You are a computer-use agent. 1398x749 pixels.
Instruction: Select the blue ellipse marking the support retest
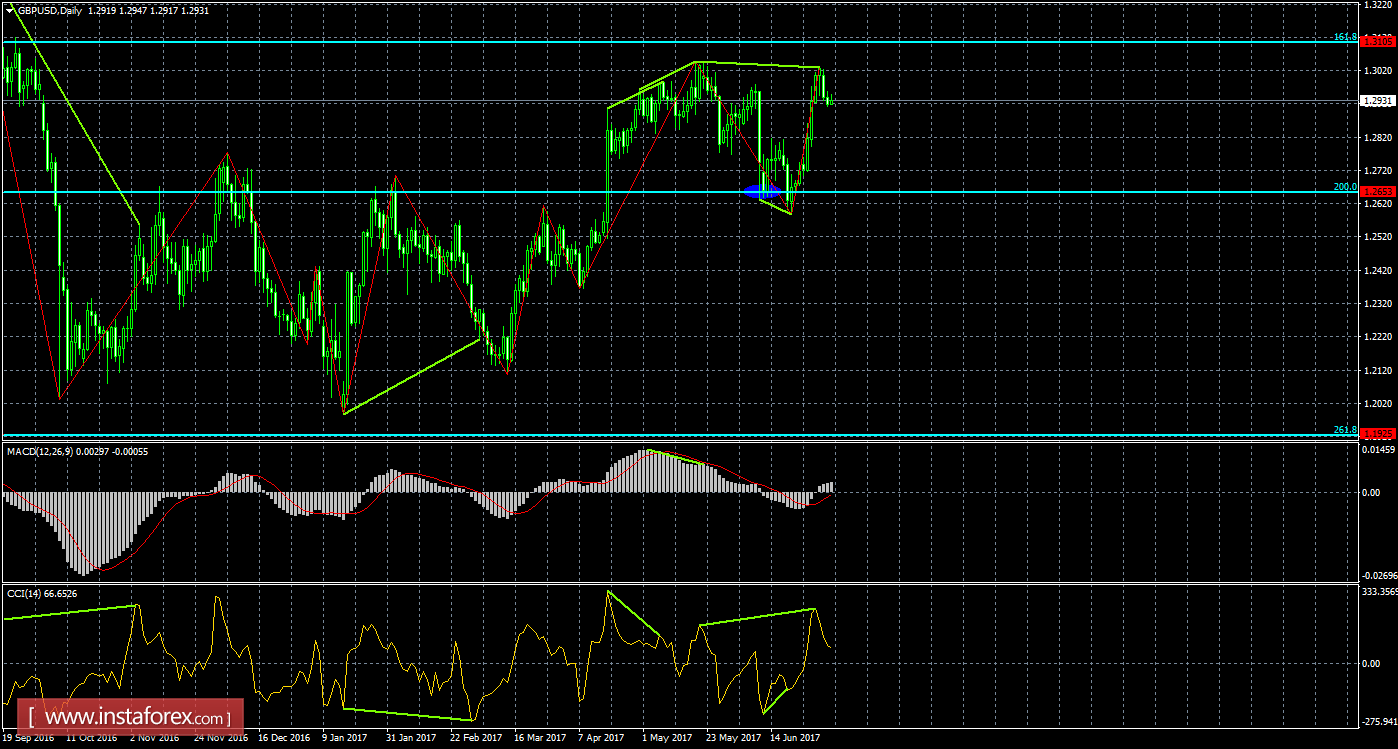[x=765, y=191]
